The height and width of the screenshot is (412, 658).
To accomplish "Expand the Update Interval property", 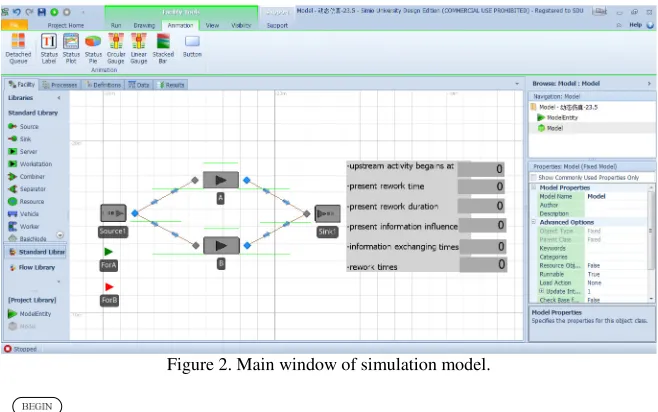I will [x=541, y=291].
